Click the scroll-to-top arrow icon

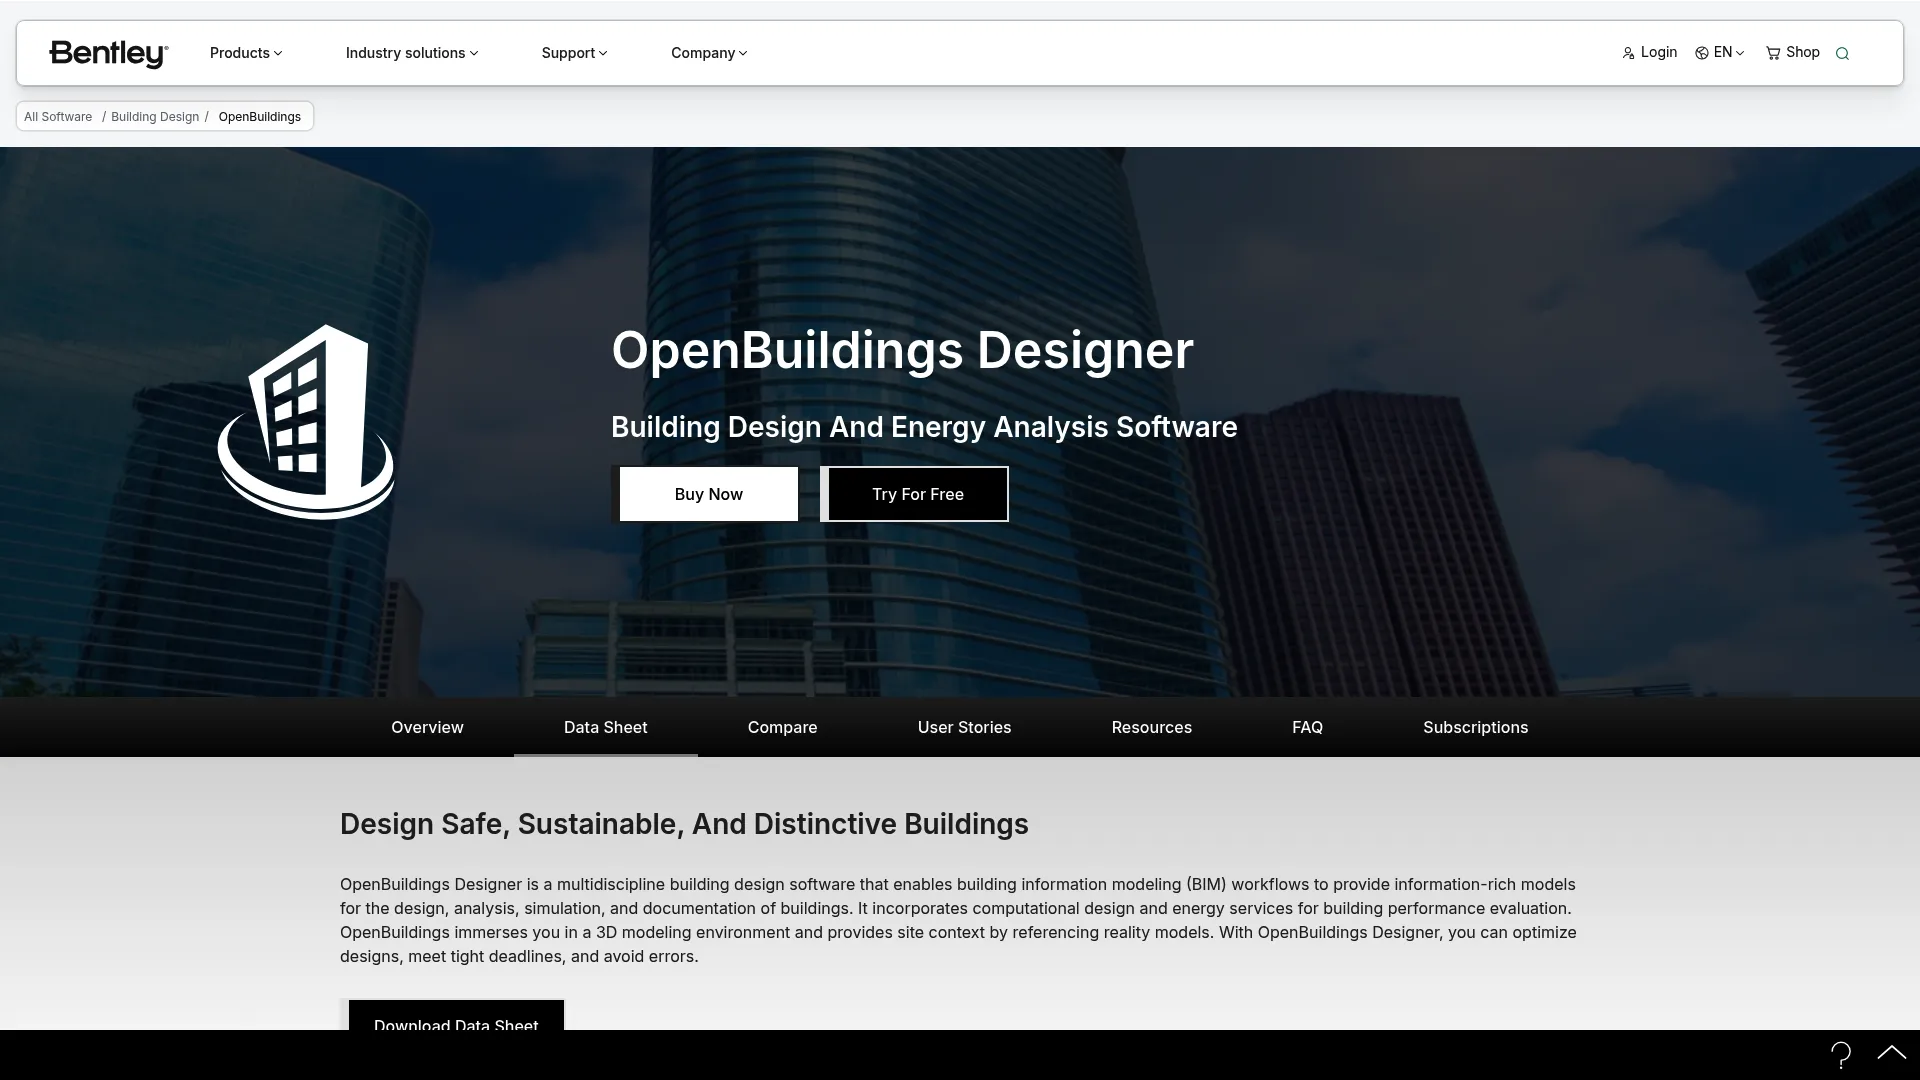click(x=1891, y=1052)
